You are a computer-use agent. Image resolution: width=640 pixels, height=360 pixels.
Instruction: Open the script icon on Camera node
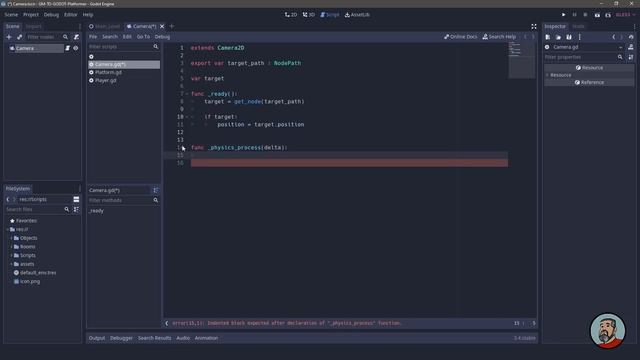click(68, 48)
